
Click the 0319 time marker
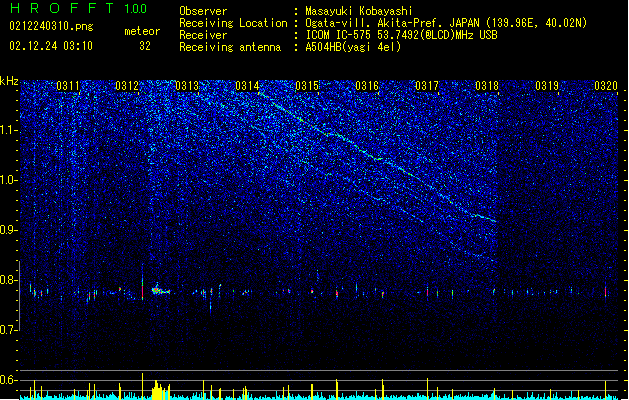pos(547,85)
